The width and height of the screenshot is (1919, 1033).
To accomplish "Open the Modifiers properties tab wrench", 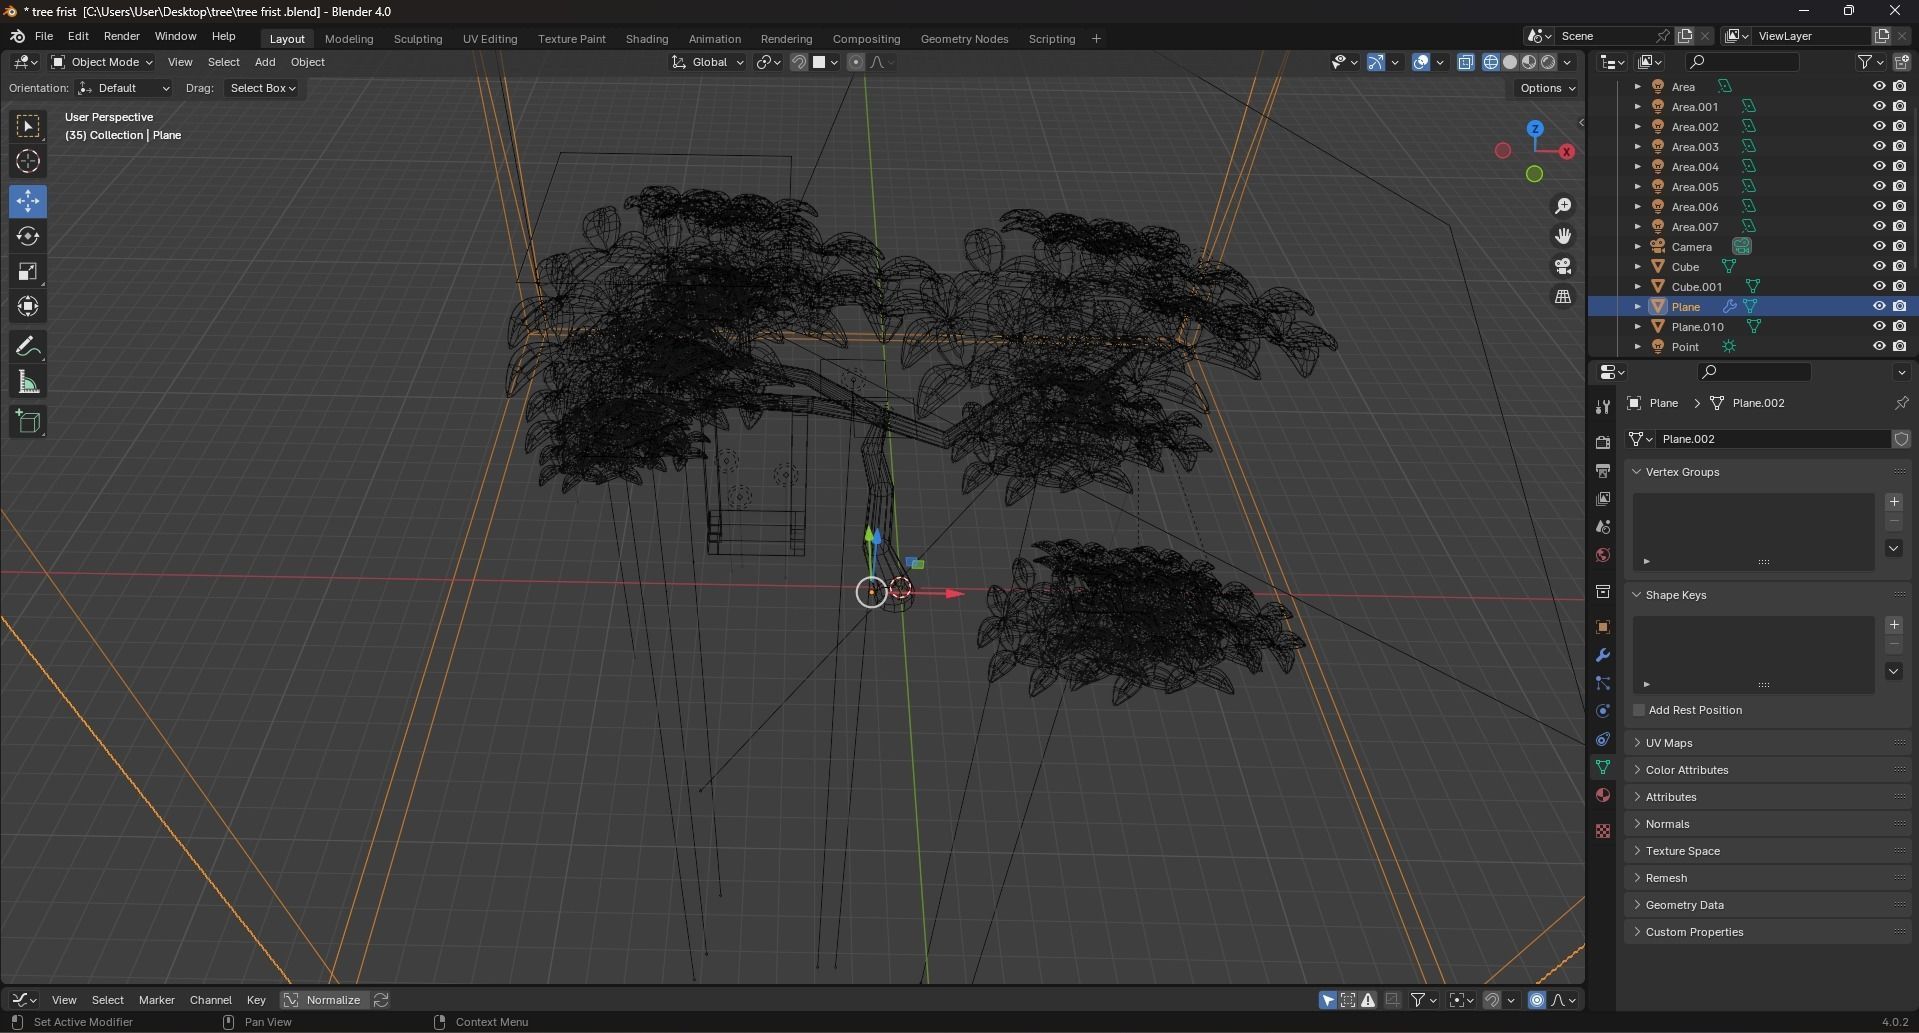I will 1603,655.
